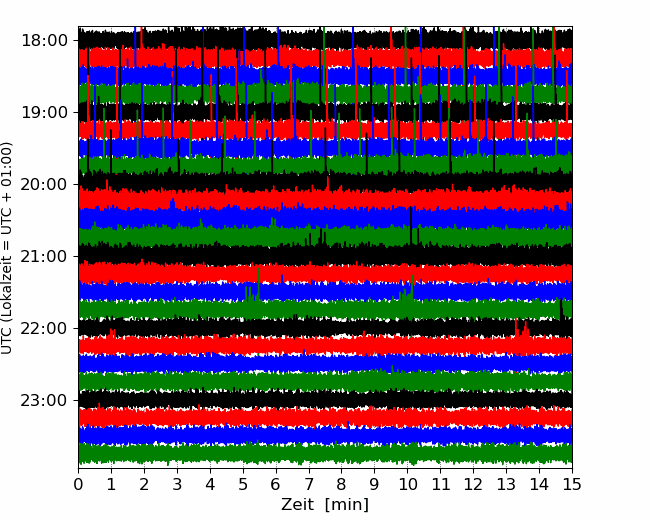Click the 22:00 y-axis tick label
Image resolution: width=650 pixels, height=520 pixels.
click(x=44, y=328)
